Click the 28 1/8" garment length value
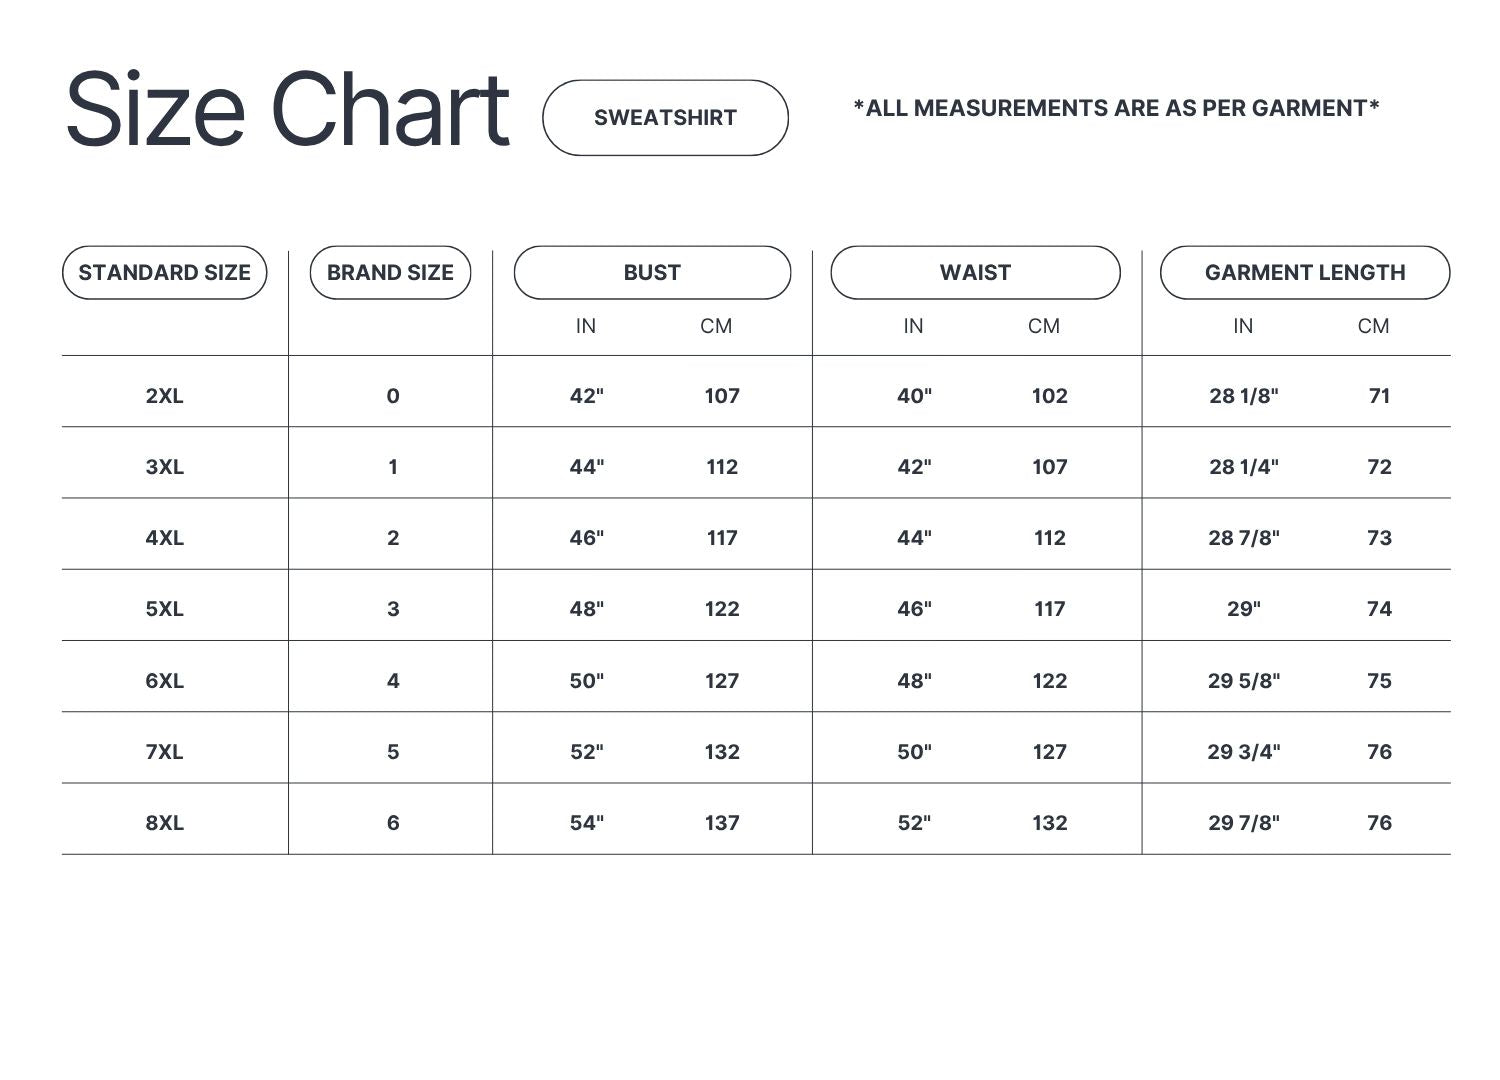The width and height of the screenshot is (1500, 1080). click(1244, 396)
